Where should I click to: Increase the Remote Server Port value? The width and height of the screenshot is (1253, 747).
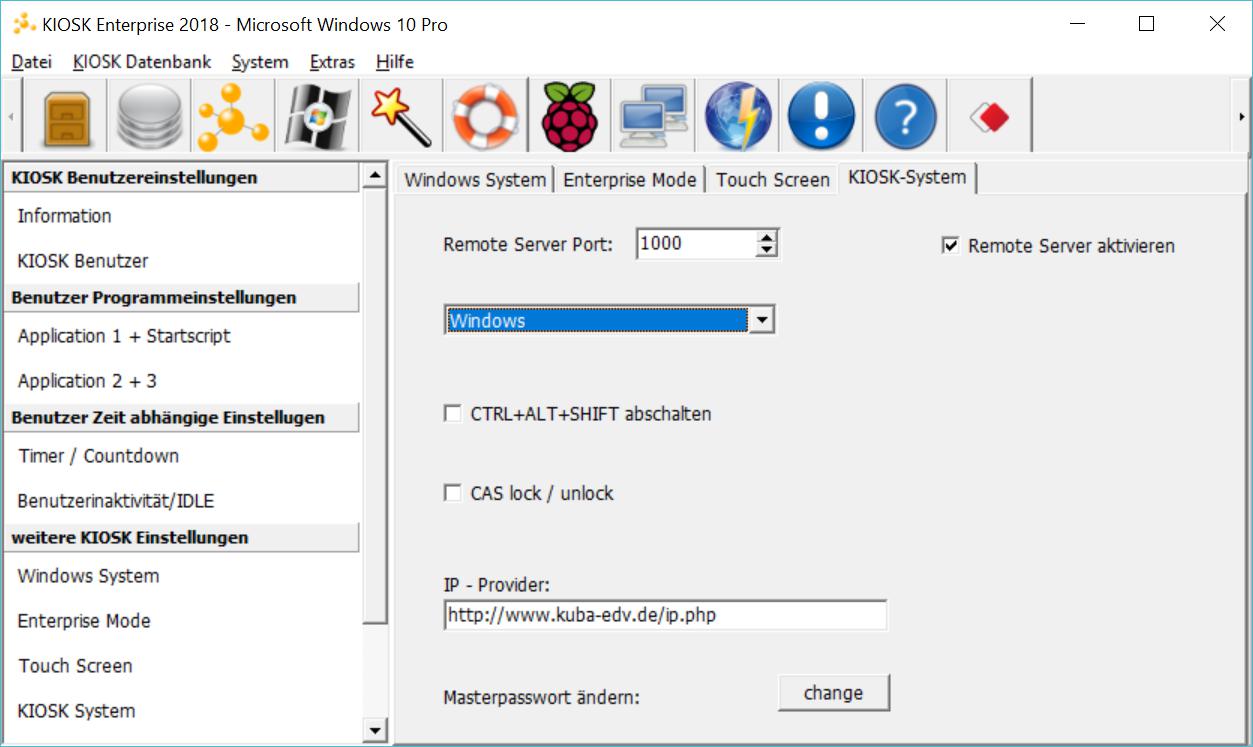pos(767,237)
